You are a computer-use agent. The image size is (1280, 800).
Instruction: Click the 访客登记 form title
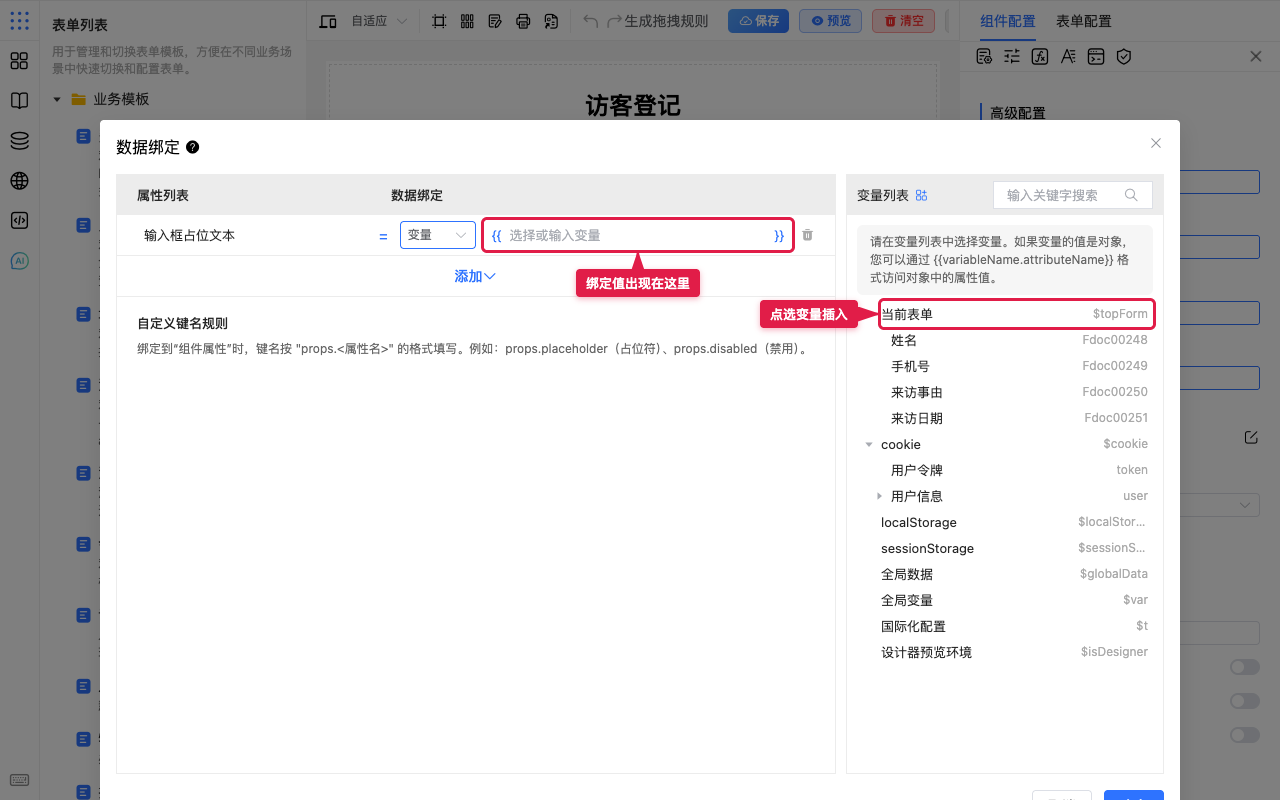click(633, 105)
